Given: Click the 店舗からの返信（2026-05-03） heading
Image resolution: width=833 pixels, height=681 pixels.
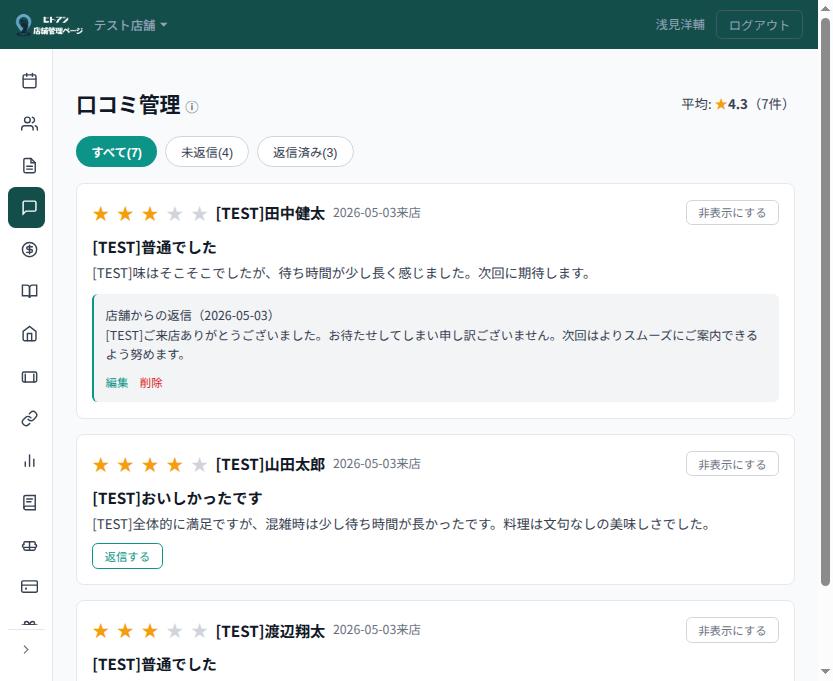Looking at the screenshot, I should tap(190, 316).
